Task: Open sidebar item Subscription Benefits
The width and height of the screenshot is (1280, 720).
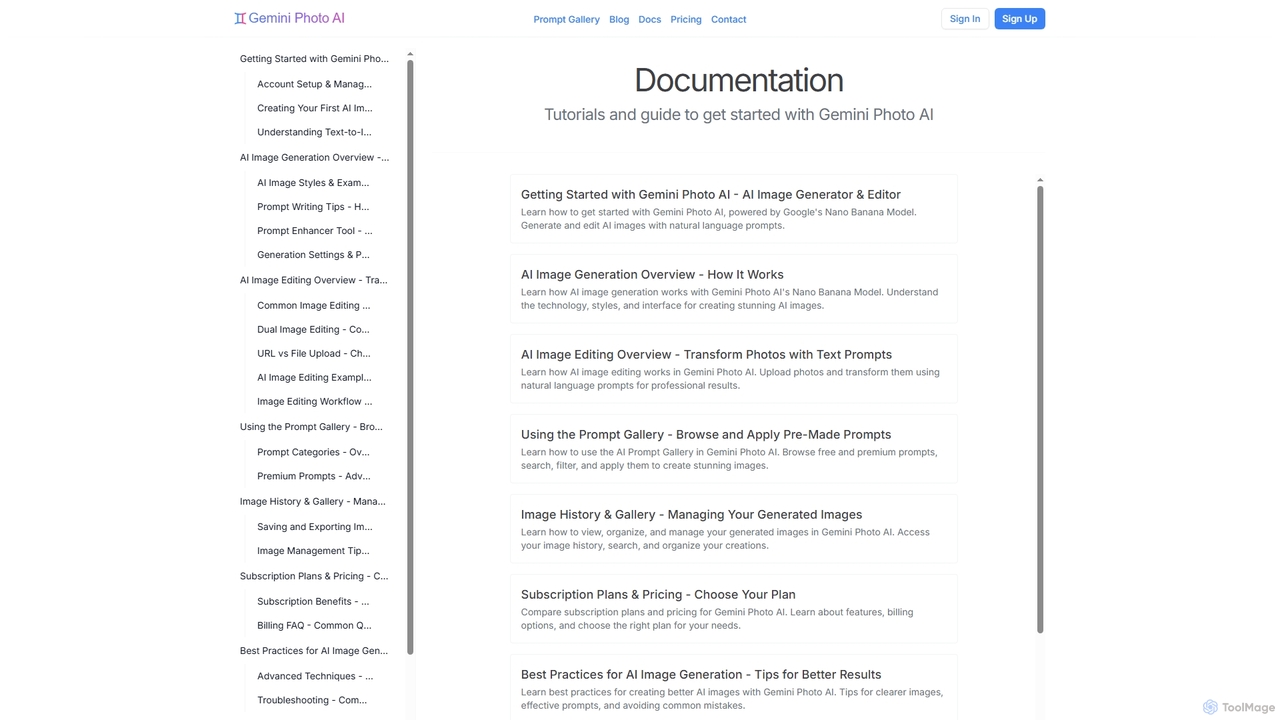Action: (x=313, y=601)
